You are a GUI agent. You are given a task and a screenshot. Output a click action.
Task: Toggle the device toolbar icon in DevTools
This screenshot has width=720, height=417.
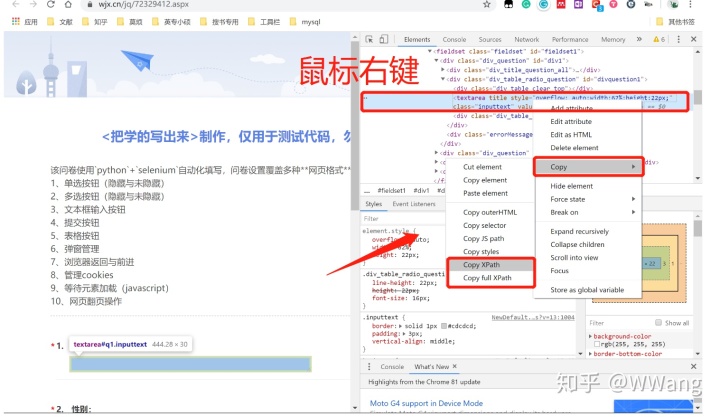coord(383,39)
